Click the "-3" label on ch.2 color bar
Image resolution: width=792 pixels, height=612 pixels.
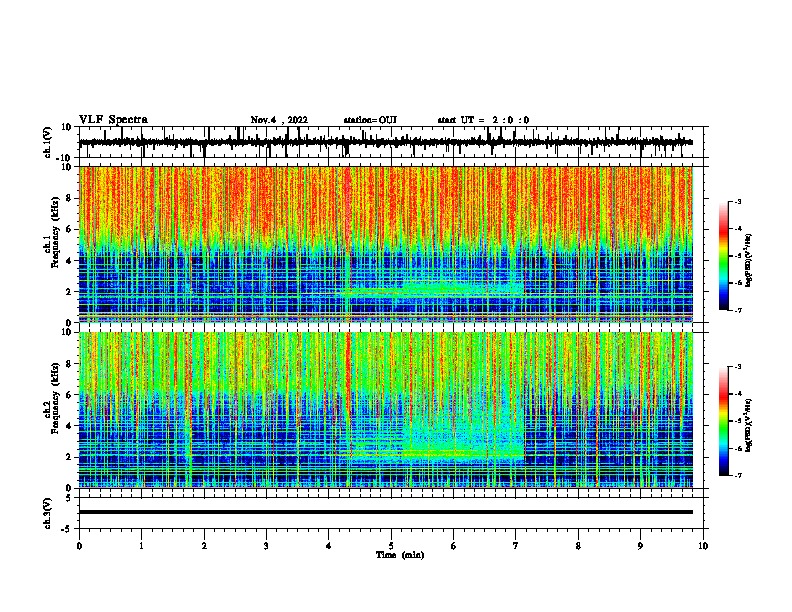737,367
